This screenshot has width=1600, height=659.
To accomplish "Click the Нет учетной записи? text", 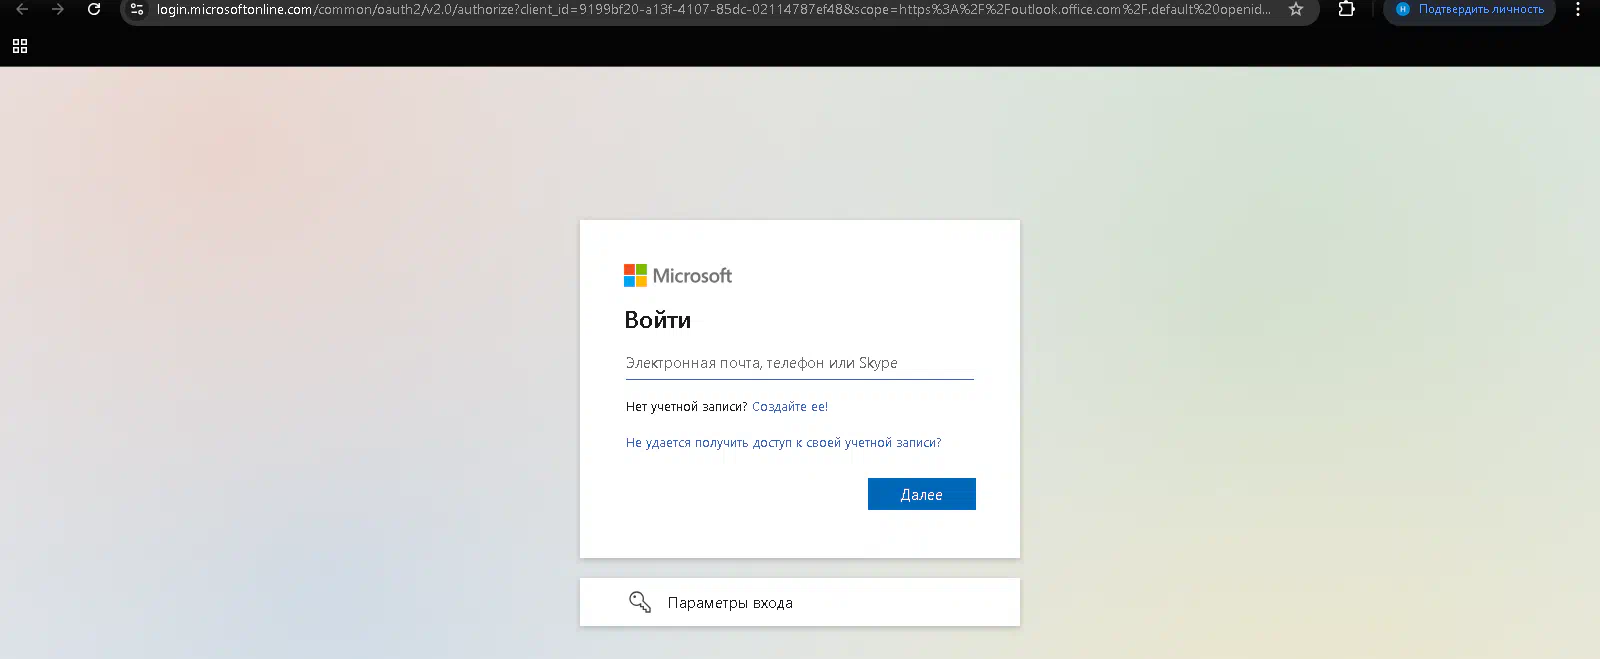I will point(687,407).
